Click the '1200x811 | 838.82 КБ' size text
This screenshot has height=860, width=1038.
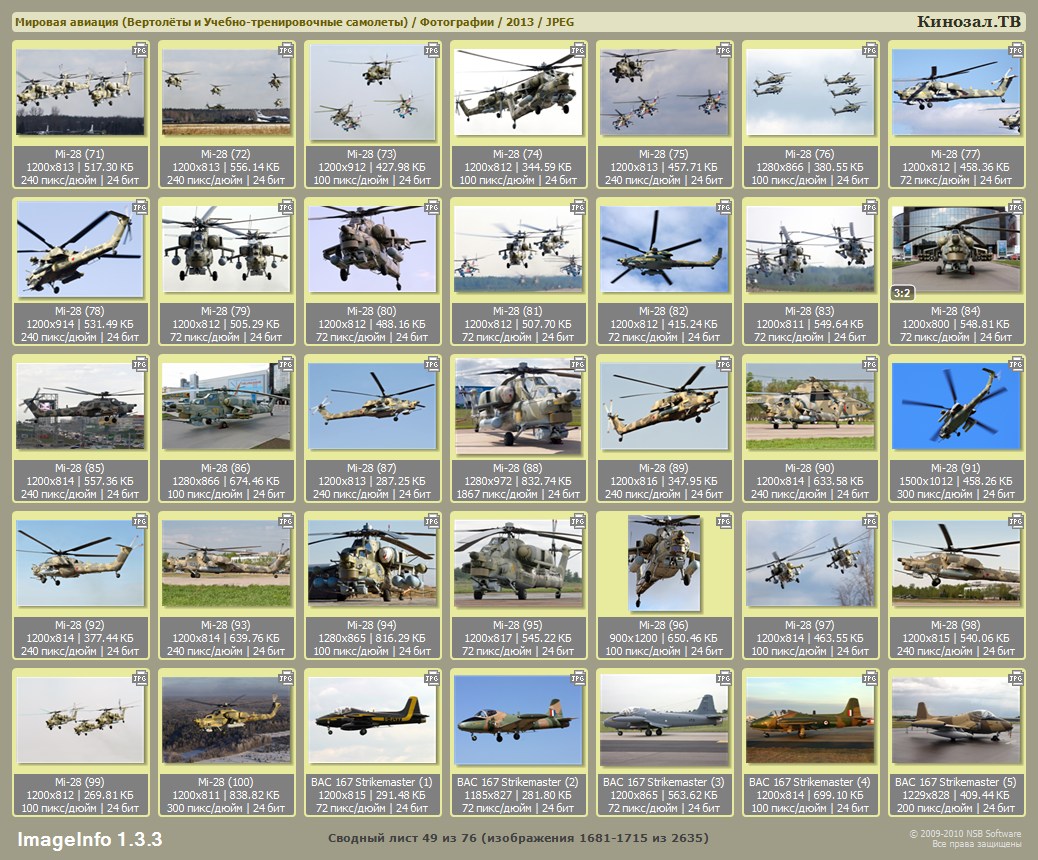pos(226,794)
